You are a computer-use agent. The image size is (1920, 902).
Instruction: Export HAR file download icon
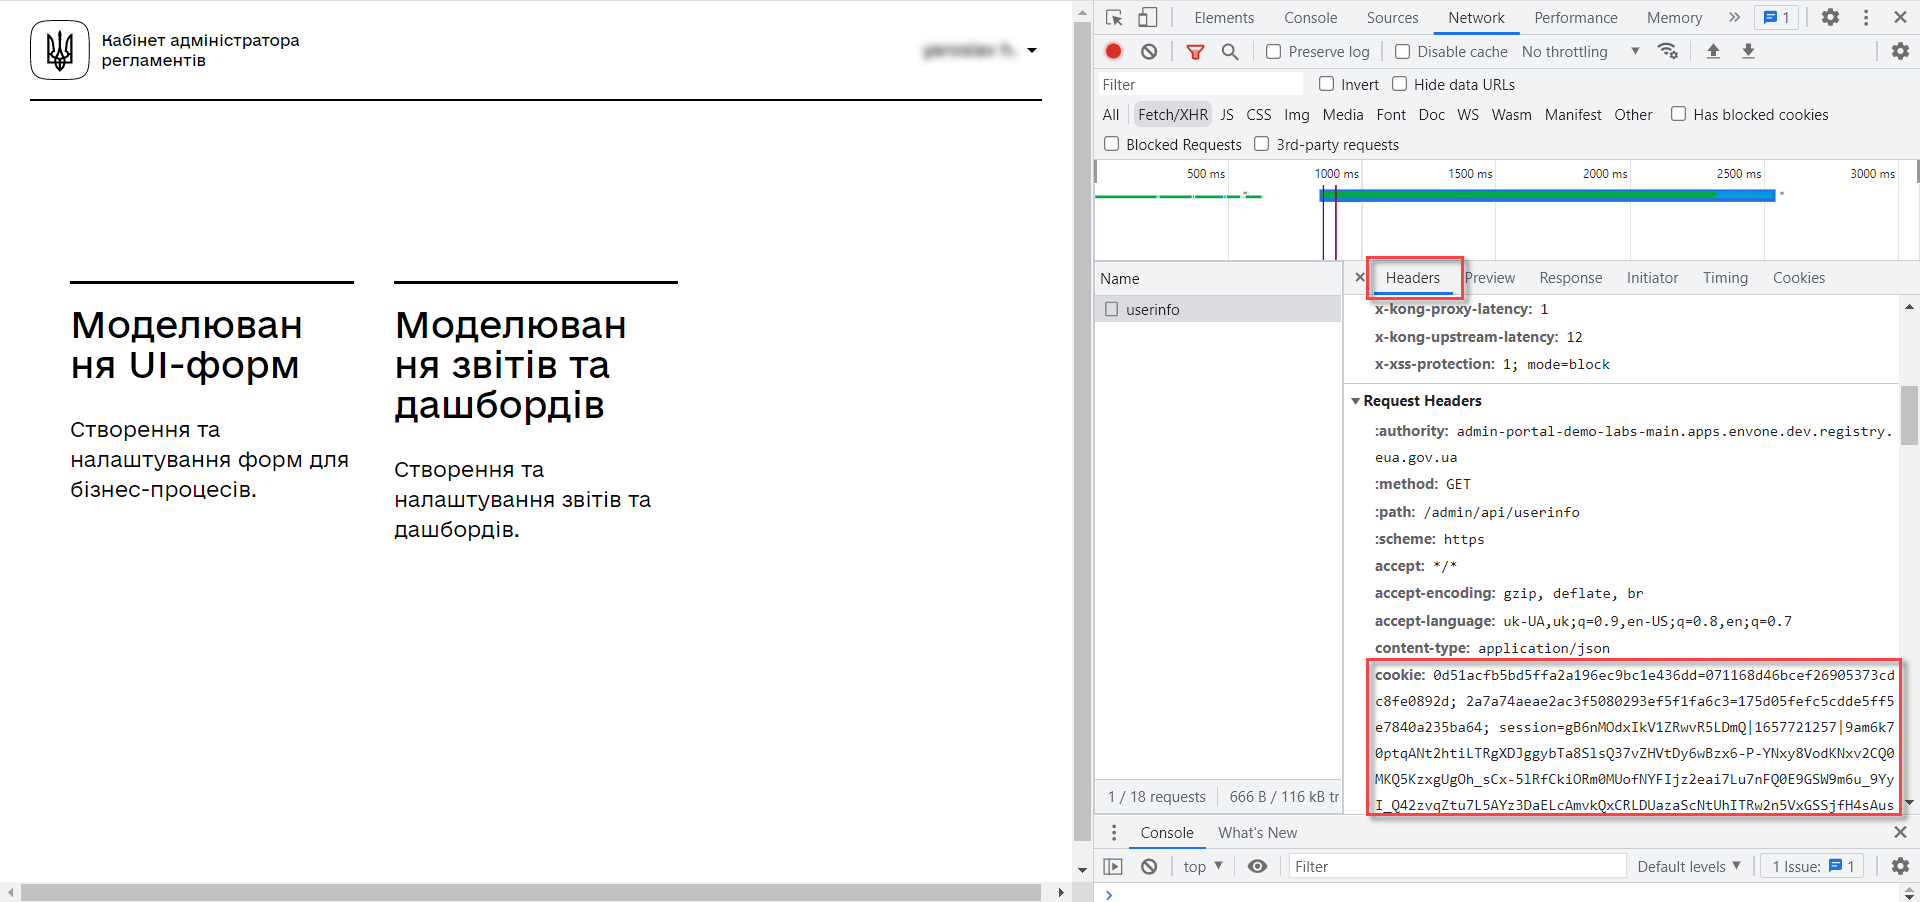[1748, 51]
